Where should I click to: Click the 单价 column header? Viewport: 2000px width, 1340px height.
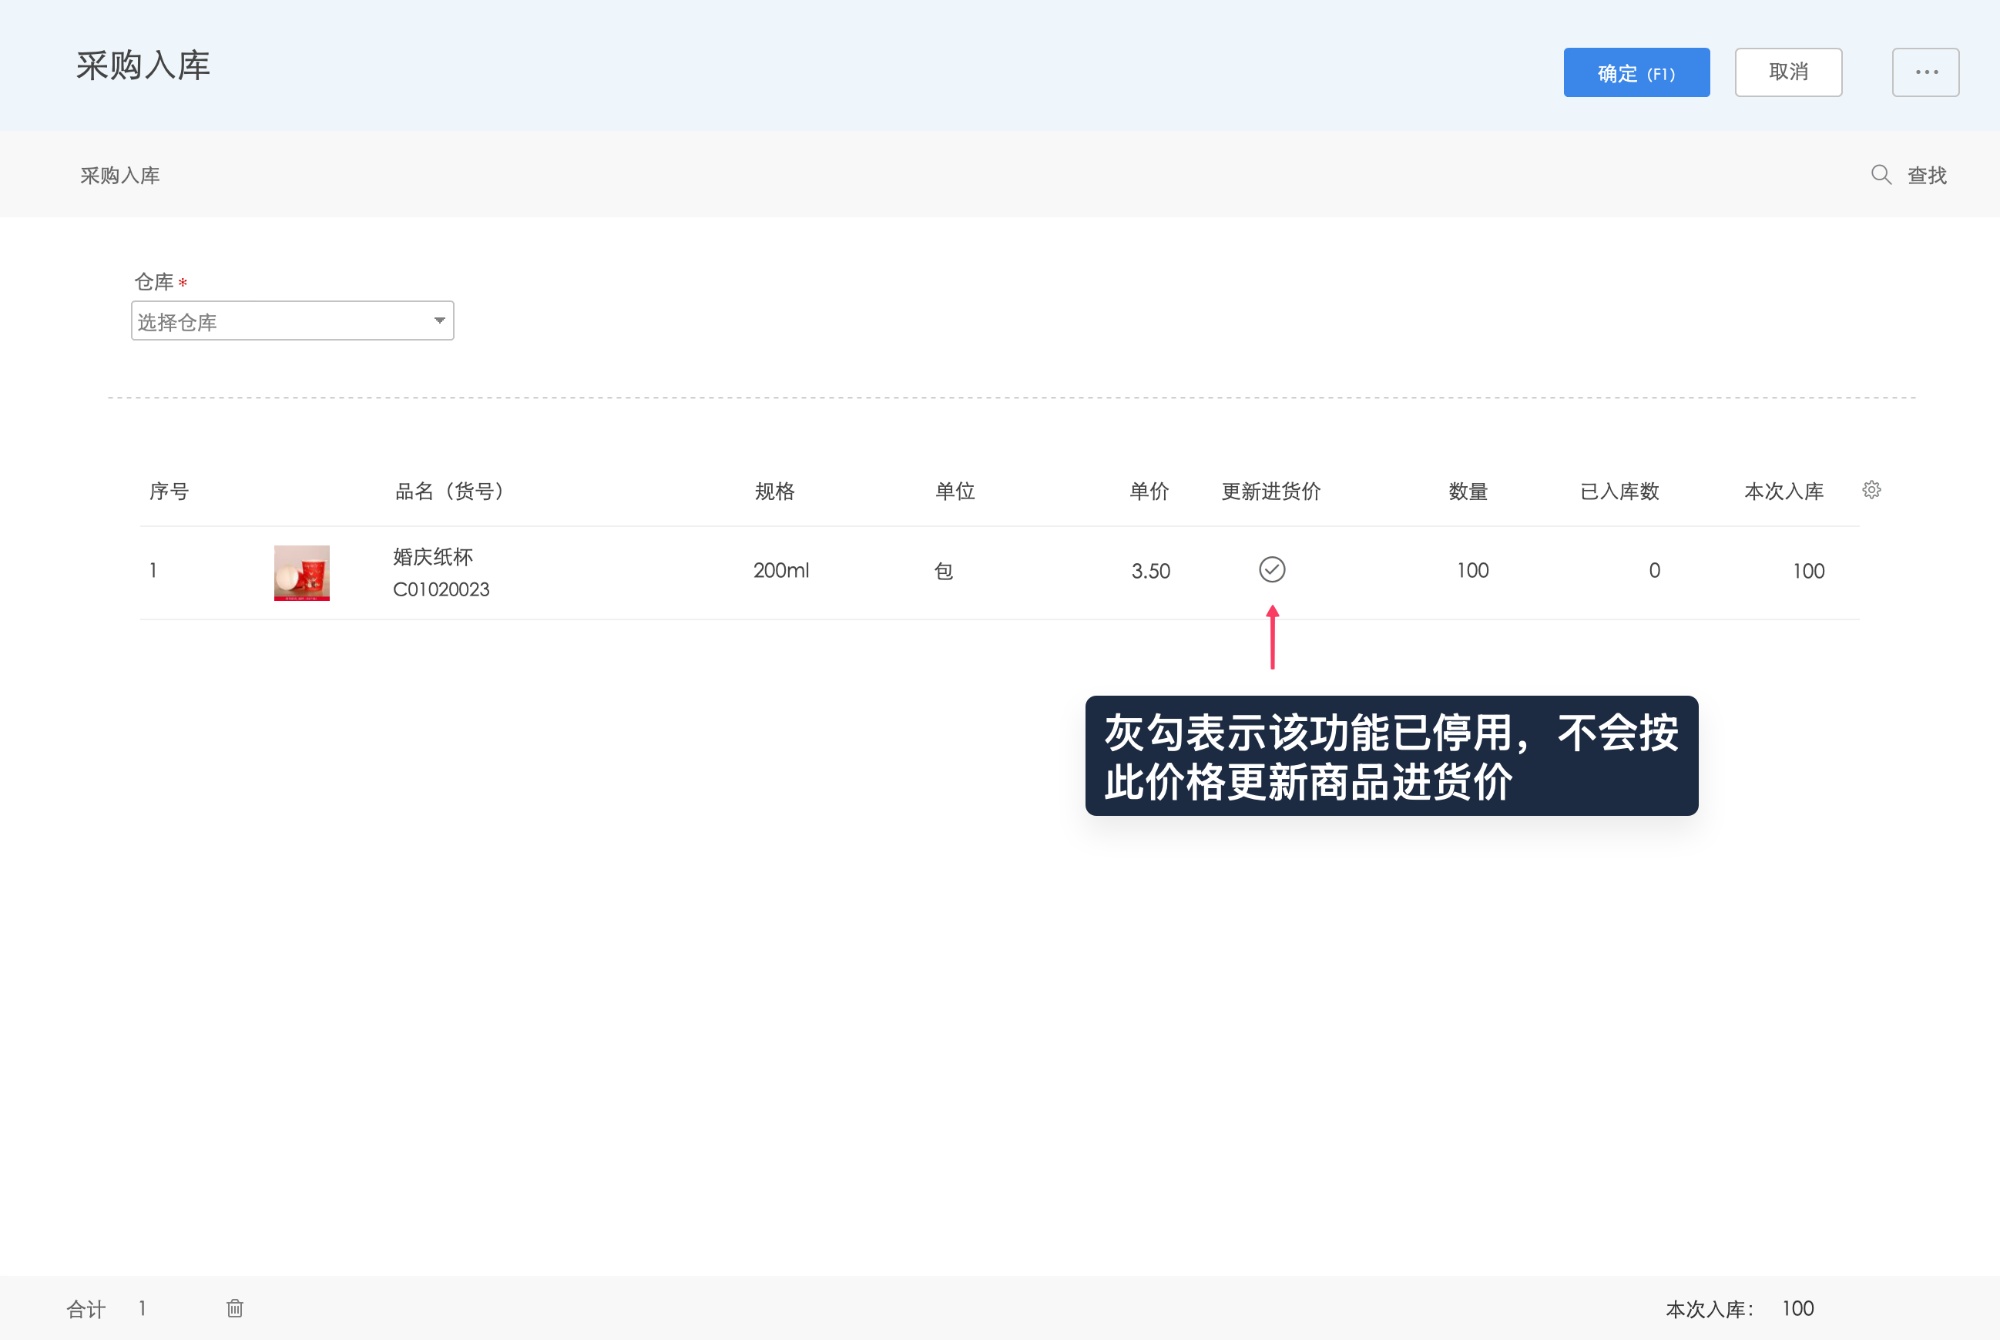tap(1149, 491)
